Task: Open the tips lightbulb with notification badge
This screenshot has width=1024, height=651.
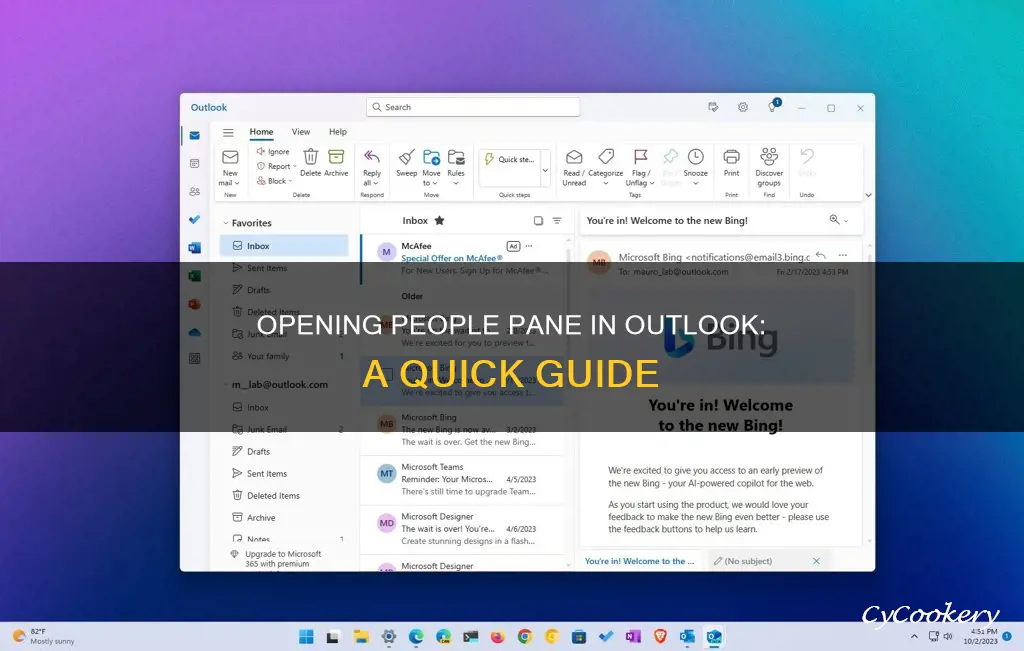Action: coord(773,106)
